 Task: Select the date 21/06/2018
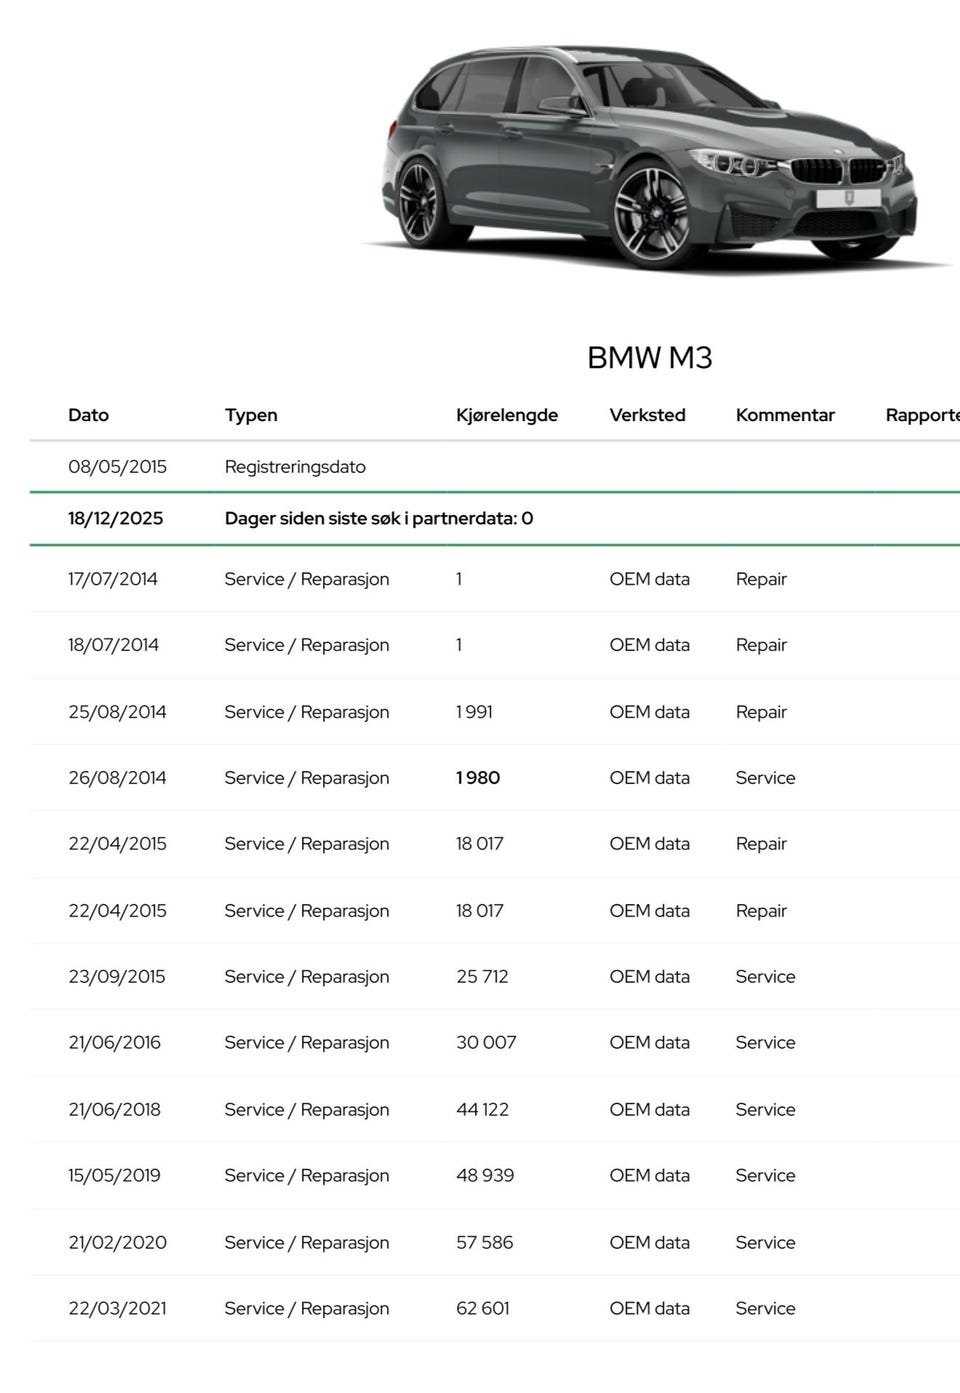[x=114, y=1110]
